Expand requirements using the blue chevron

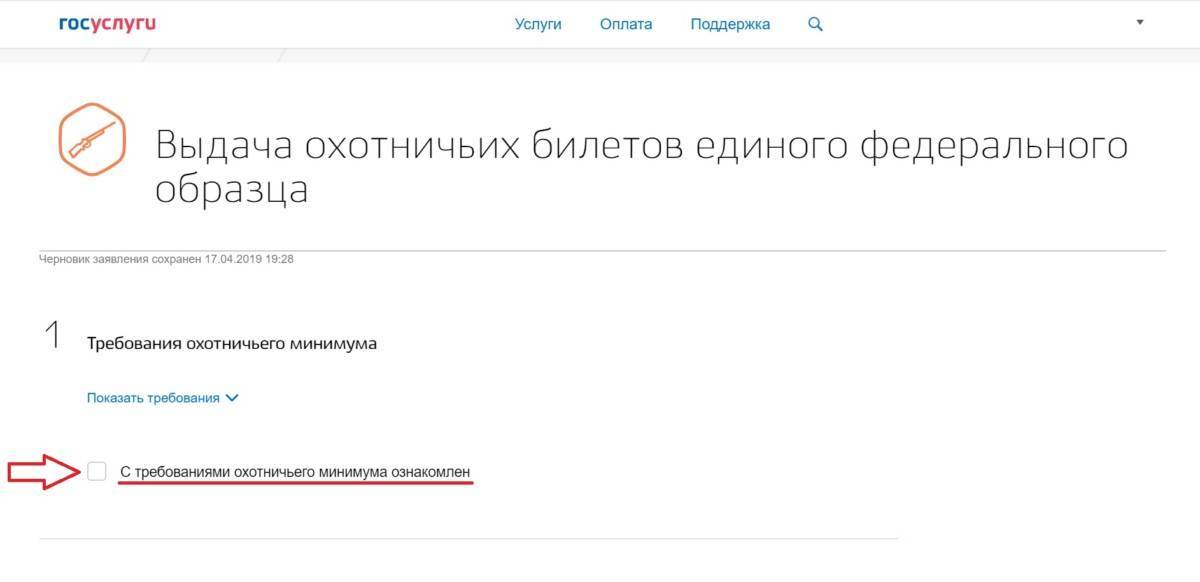coord(233,398)
